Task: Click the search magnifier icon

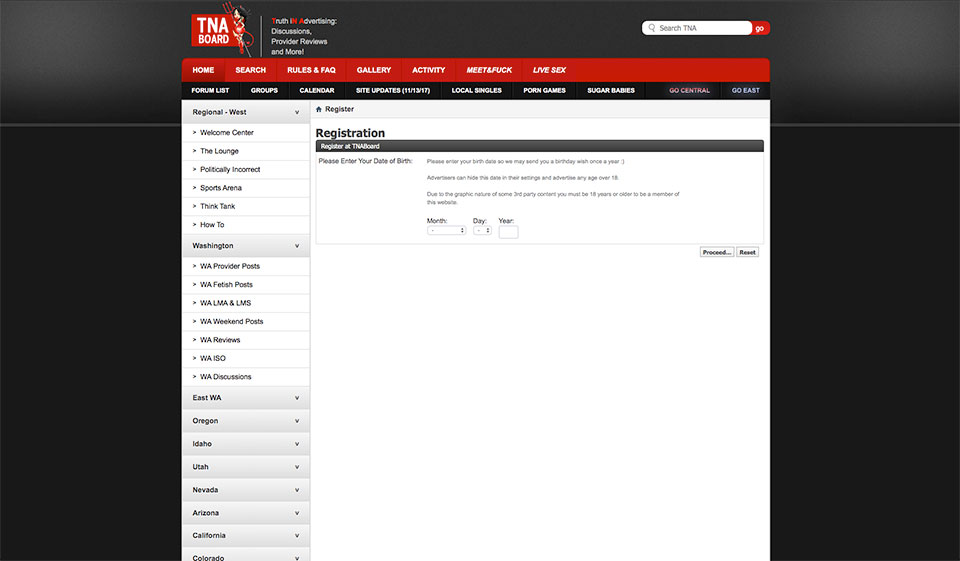Action: click(x=652, y=28)
